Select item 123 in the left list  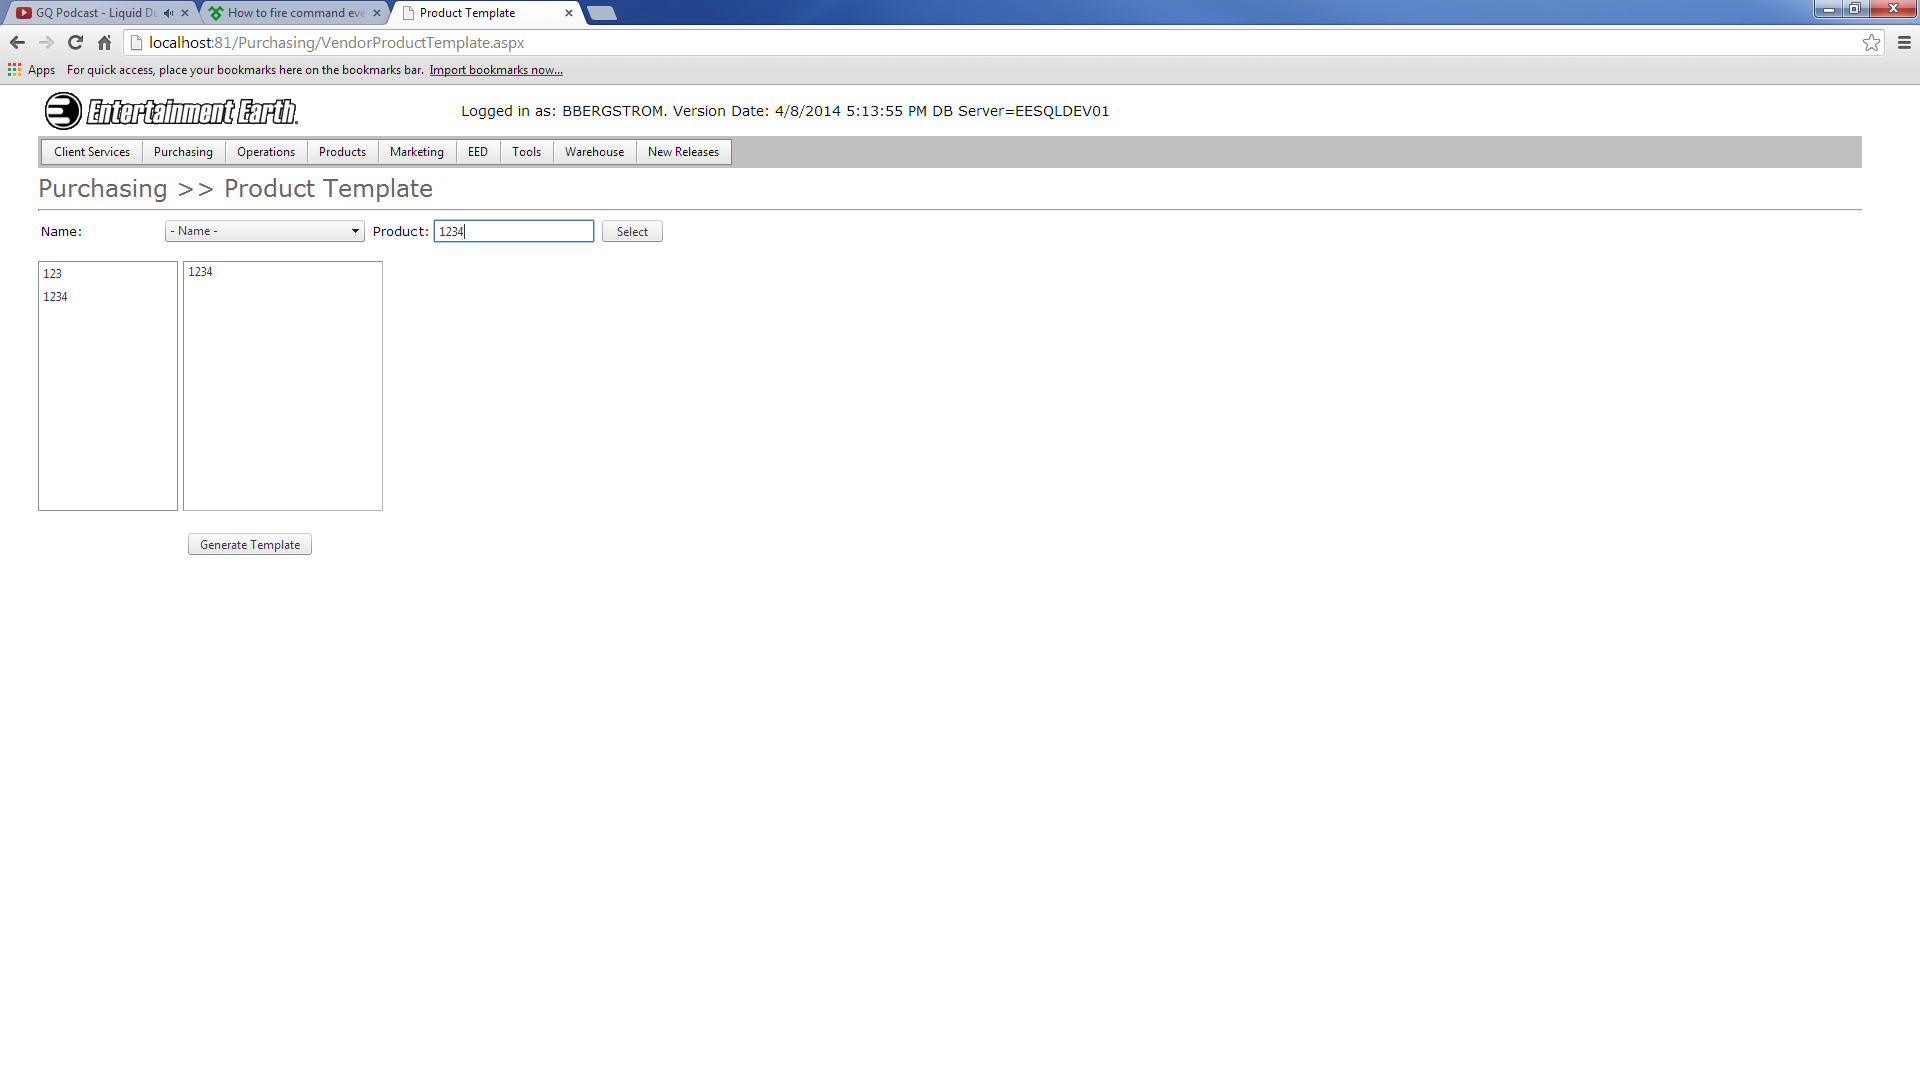[53, 274]
